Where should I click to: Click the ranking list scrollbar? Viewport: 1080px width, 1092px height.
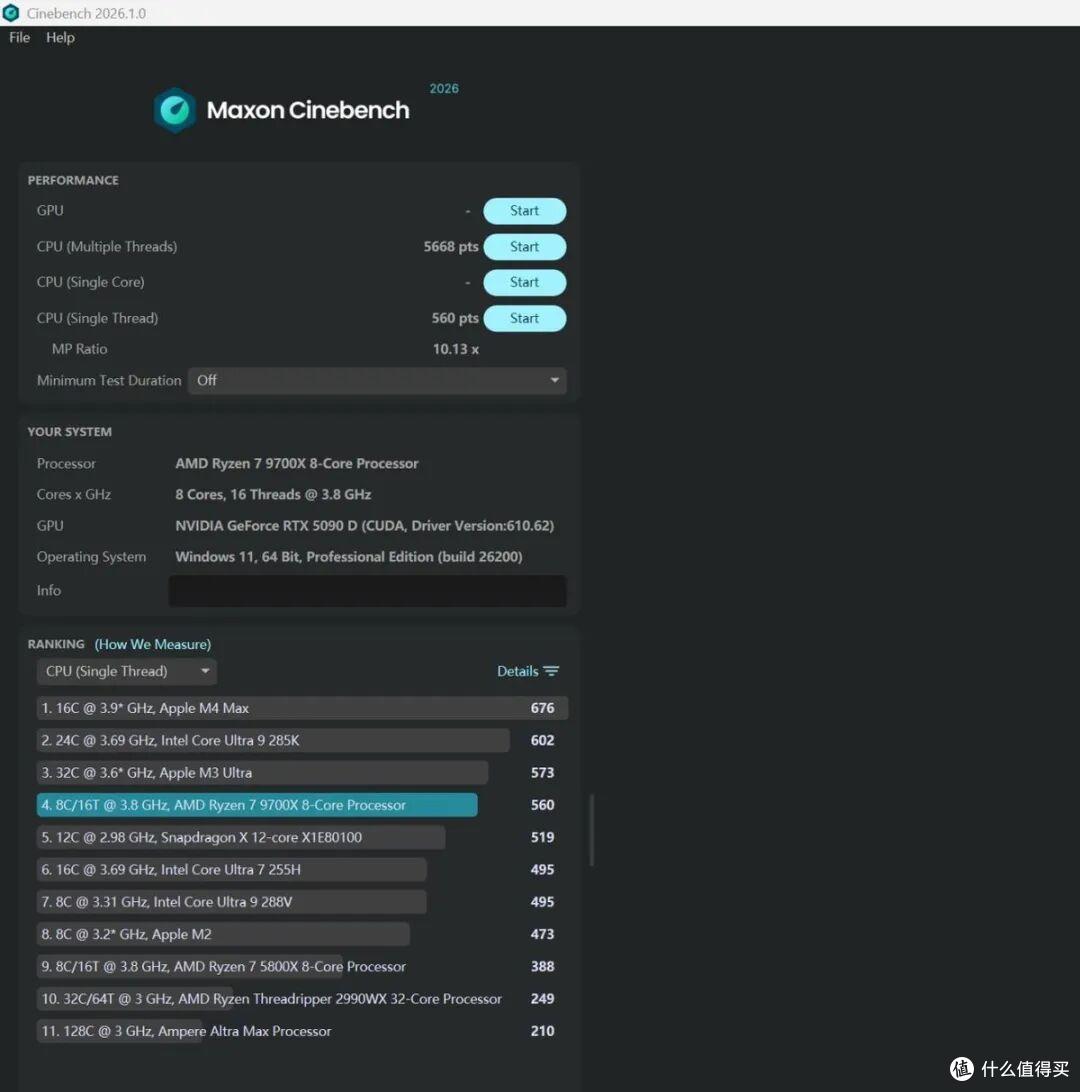tap(592, 830)
